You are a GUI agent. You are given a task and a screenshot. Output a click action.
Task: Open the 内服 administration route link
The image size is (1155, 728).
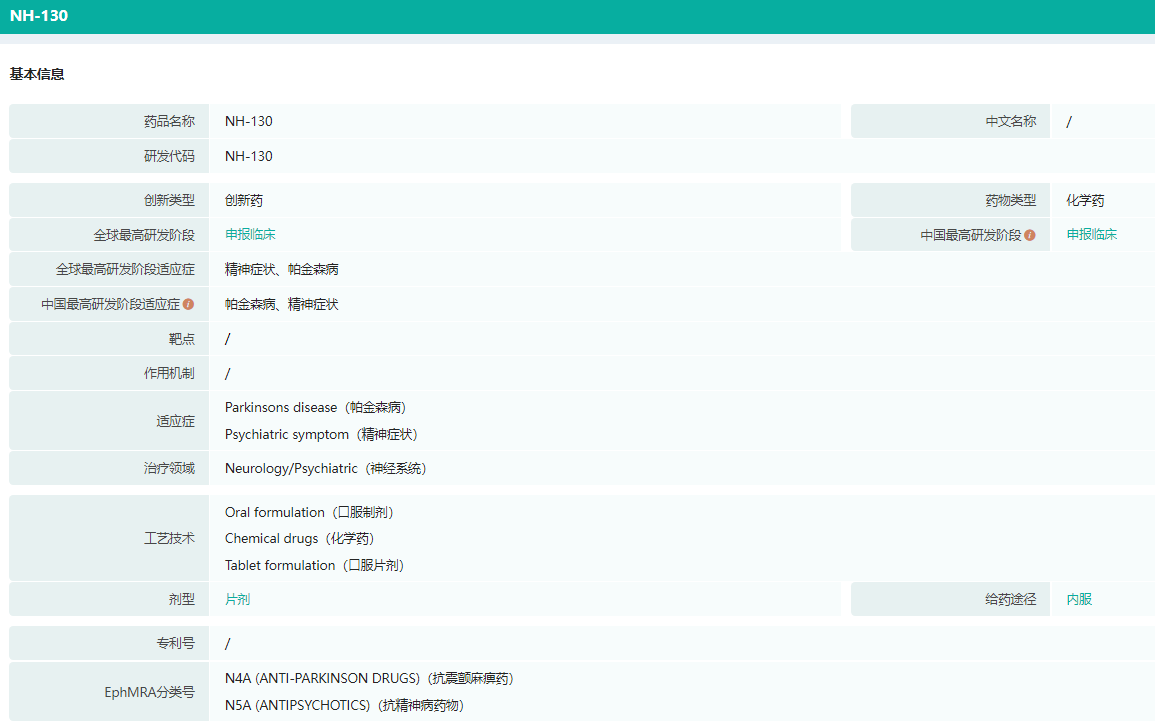click(x=1079, y=600)
